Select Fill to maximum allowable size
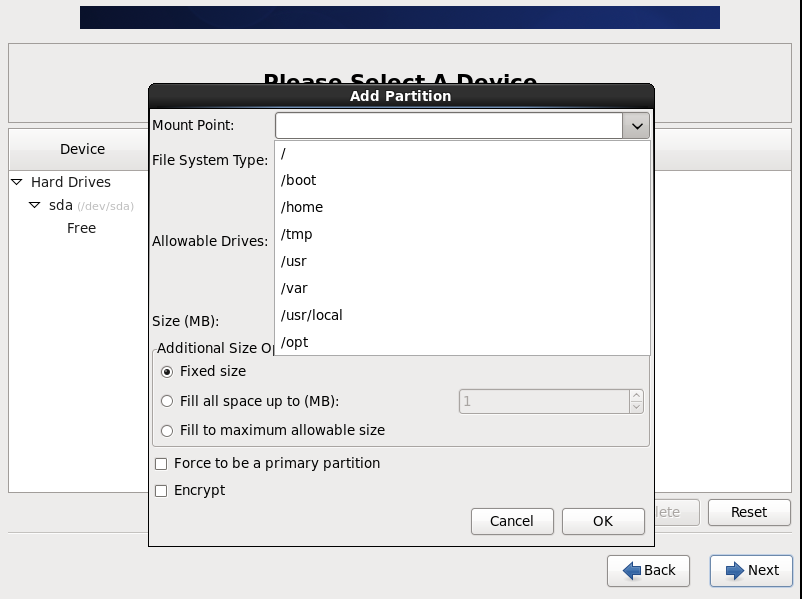This screenshot has width=802, height=599. pos(167,431)
